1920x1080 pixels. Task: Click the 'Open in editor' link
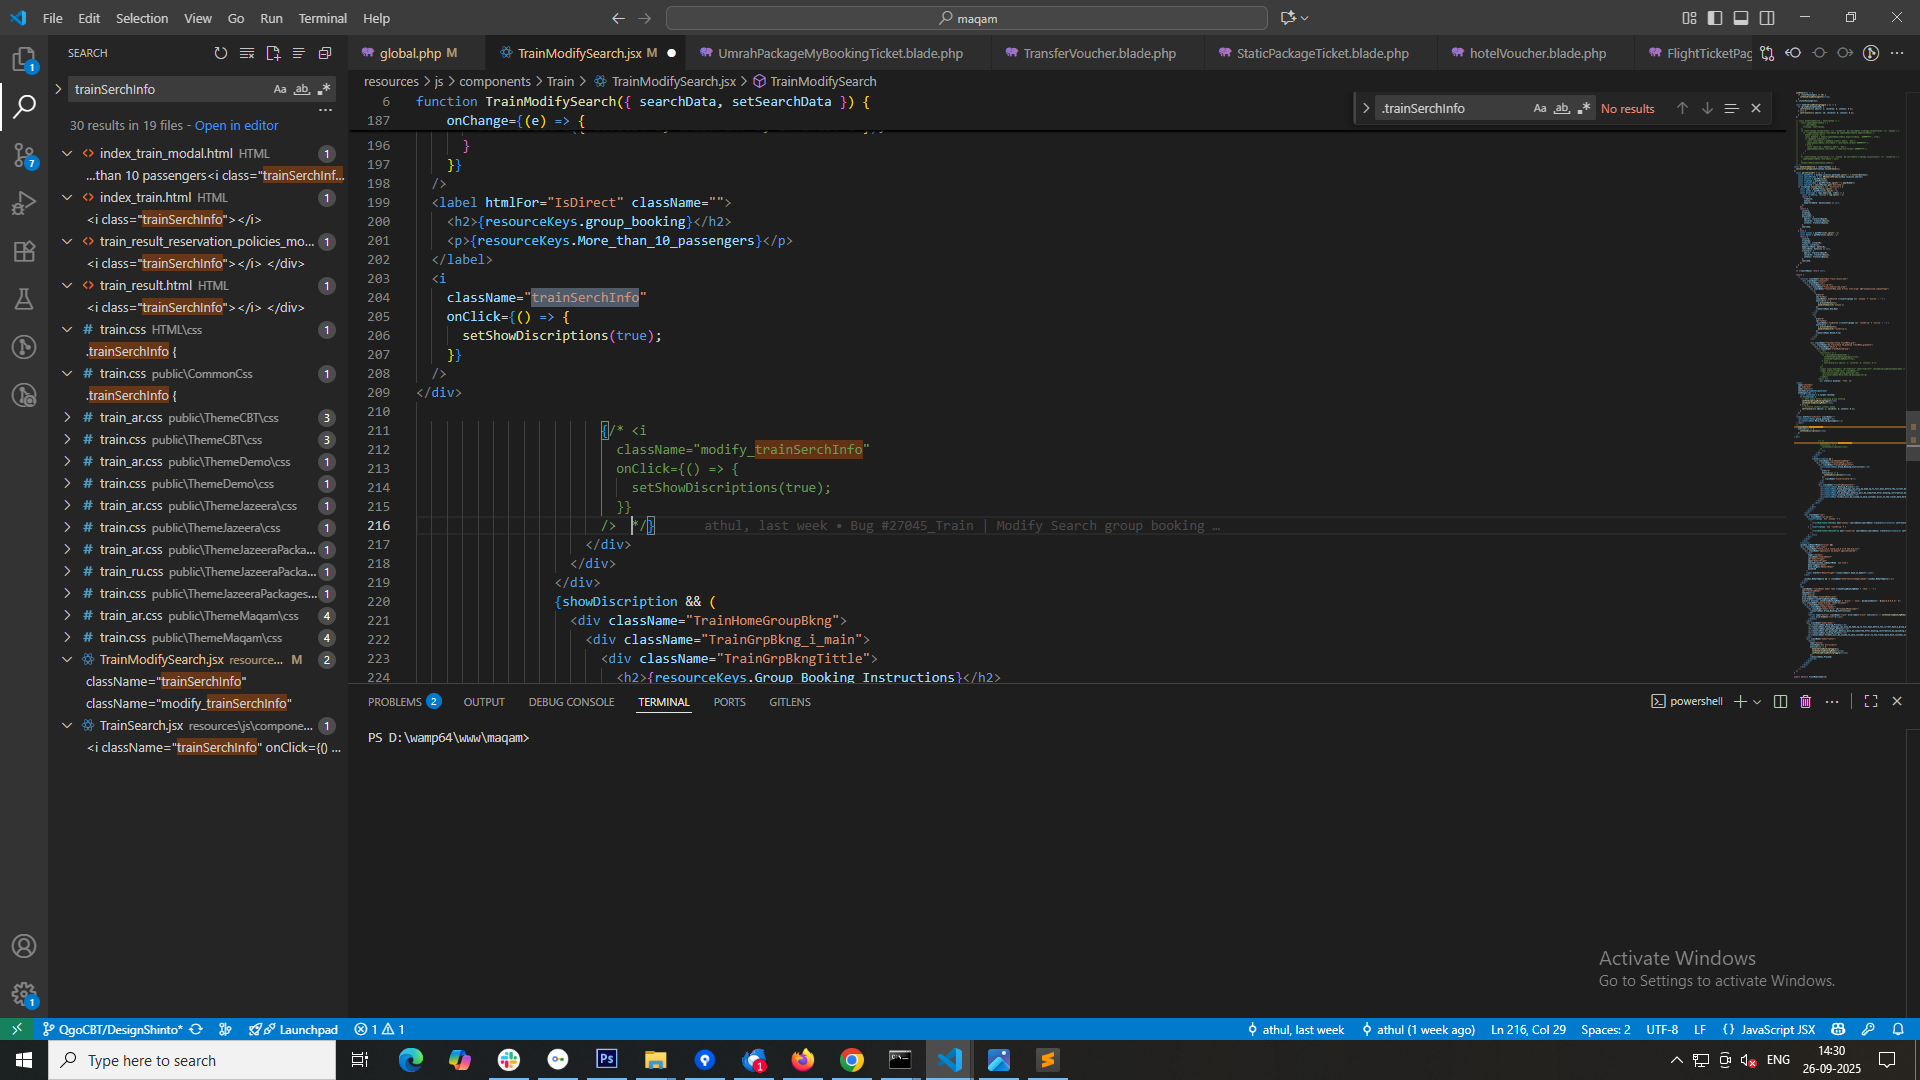[x=236, y=125]
